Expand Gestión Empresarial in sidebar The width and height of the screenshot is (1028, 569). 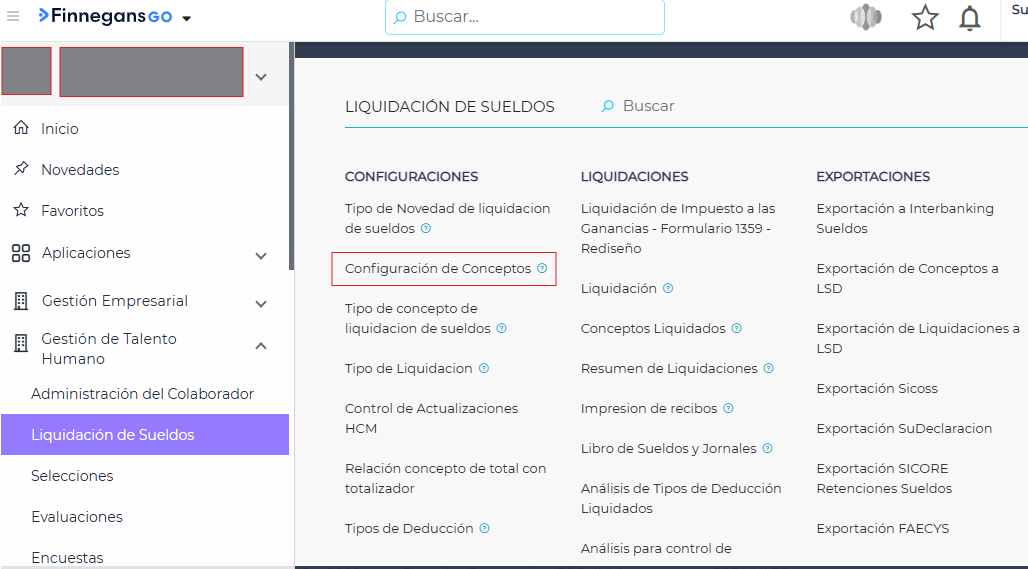[261, 304]
